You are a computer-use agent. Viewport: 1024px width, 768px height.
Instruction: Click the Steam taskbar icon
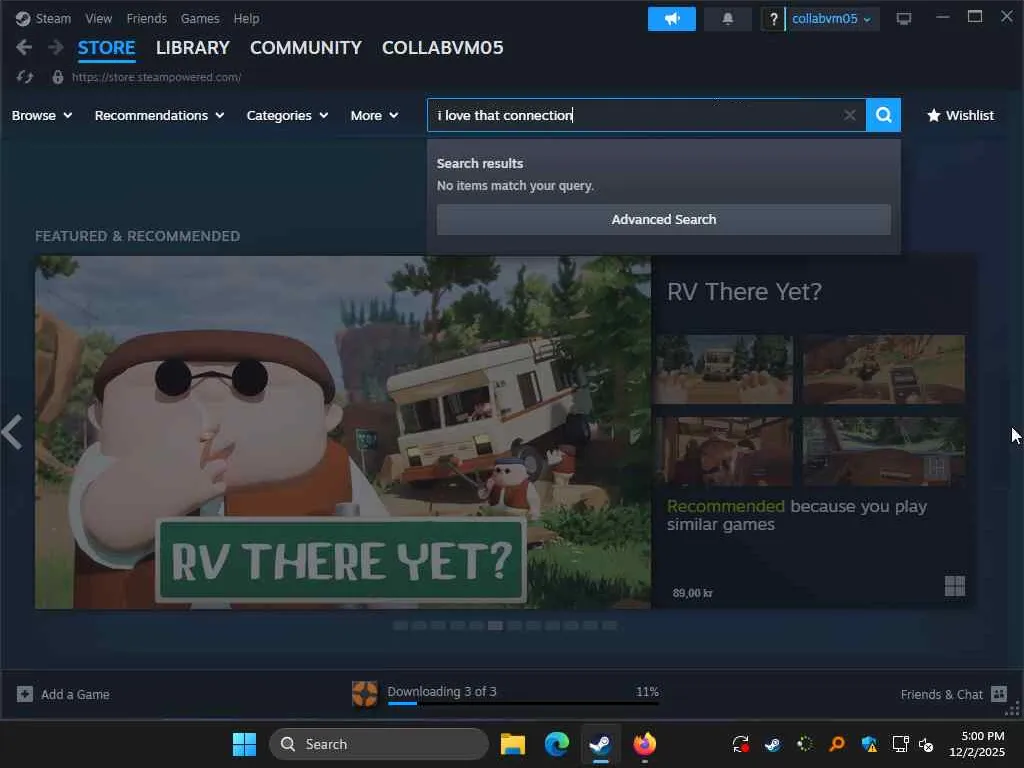[x=600, y=744]
